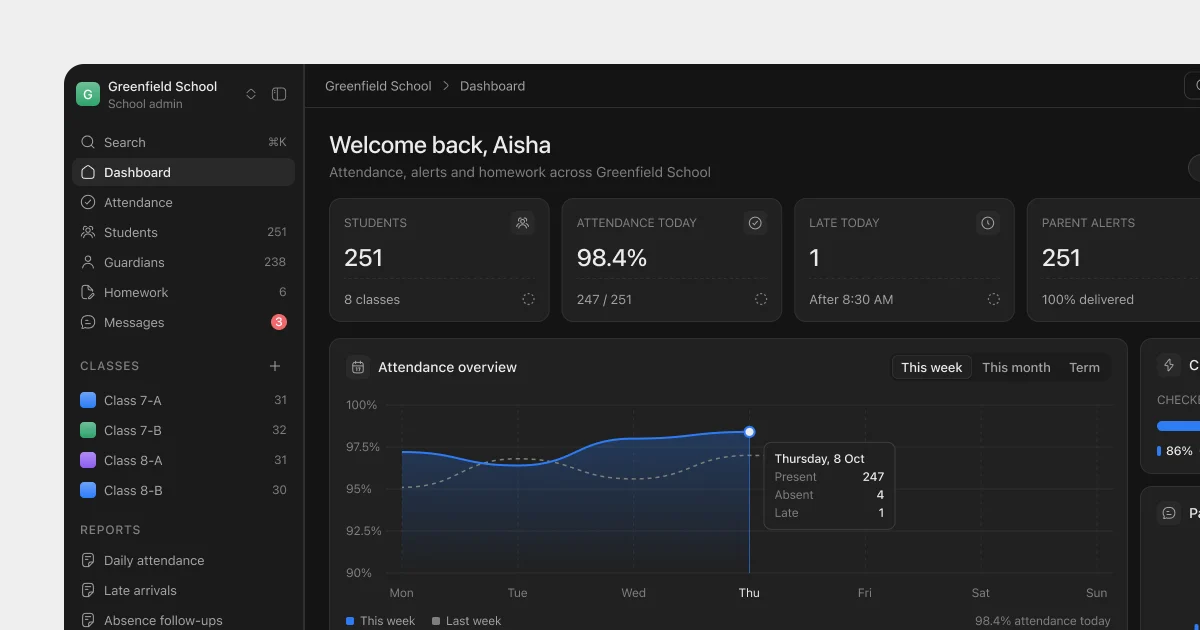Click the dotted circle in Late Today card
Screen dimensions: 1200x630
[994, 299]
